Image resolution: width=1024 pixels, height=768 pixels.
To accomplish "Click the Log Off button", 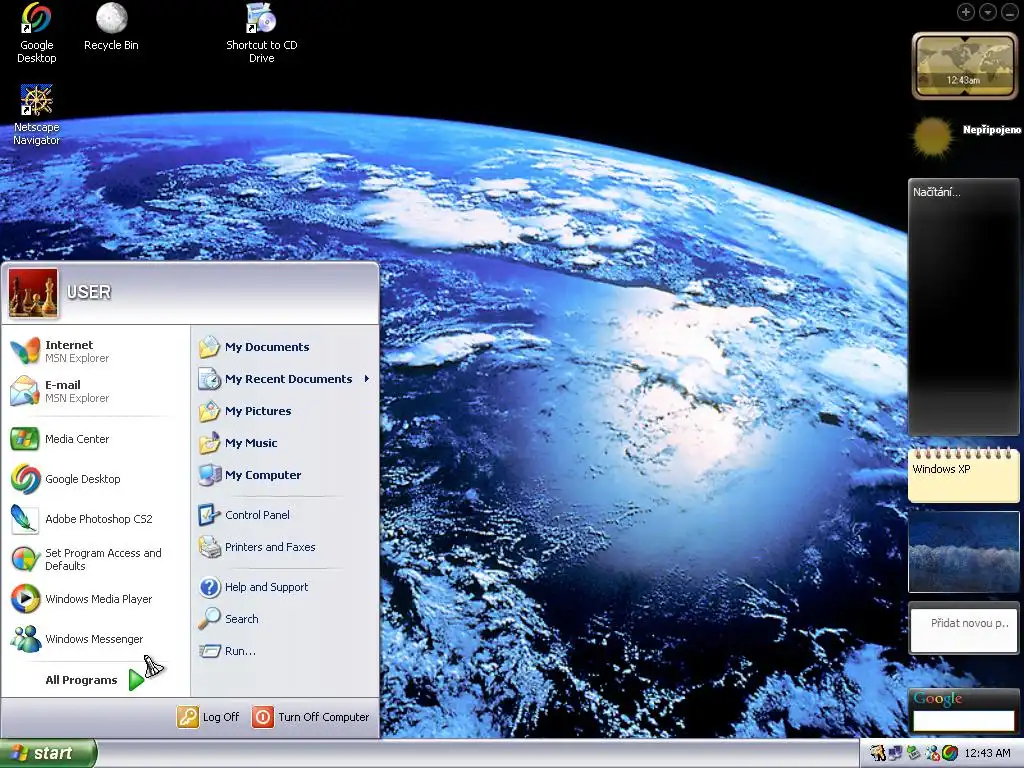I will click(209, 716).
